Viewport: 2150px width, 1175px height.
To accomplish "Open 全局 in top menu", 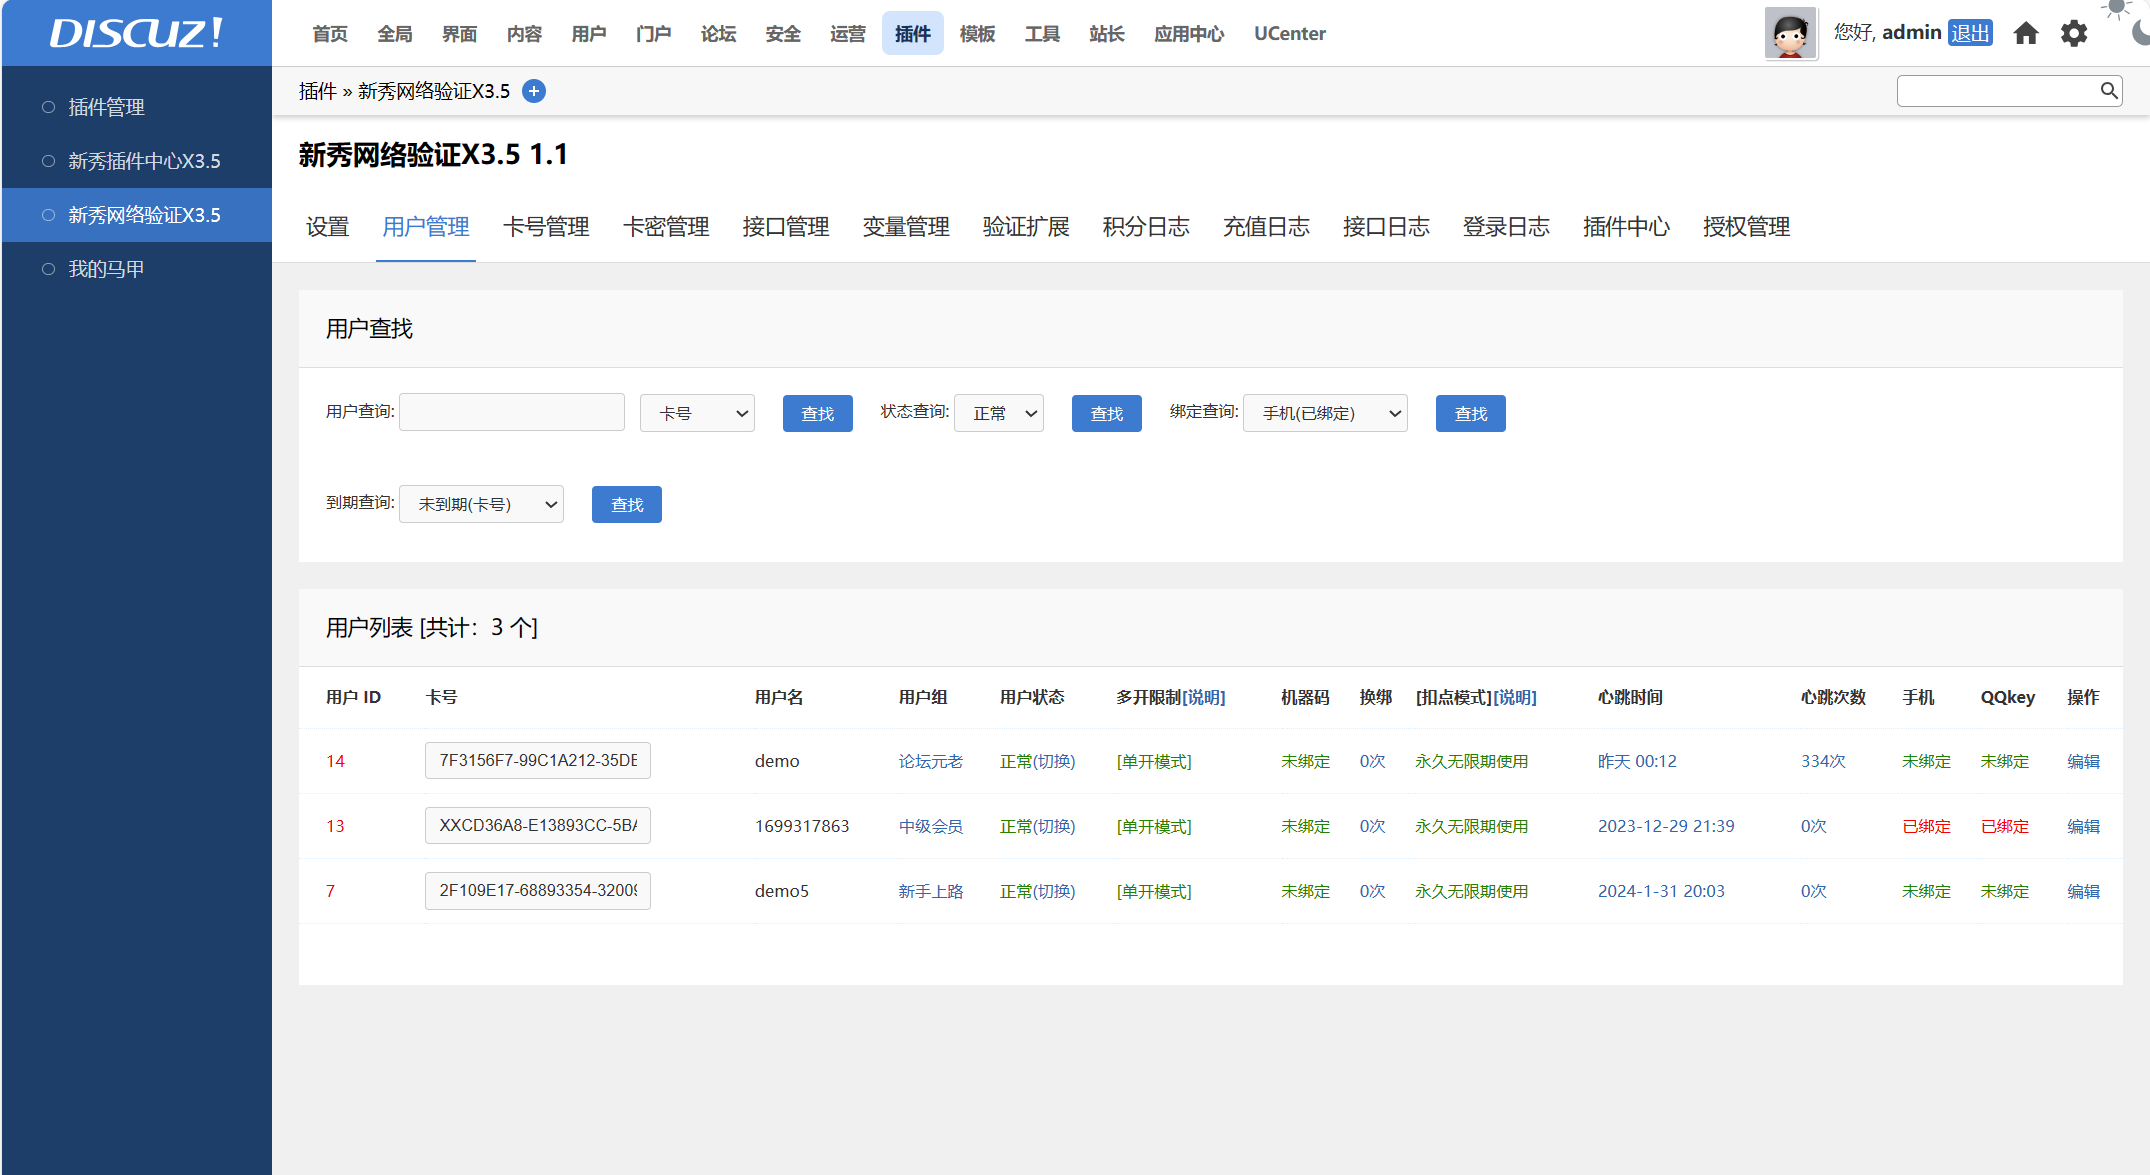I will [395, 33].
